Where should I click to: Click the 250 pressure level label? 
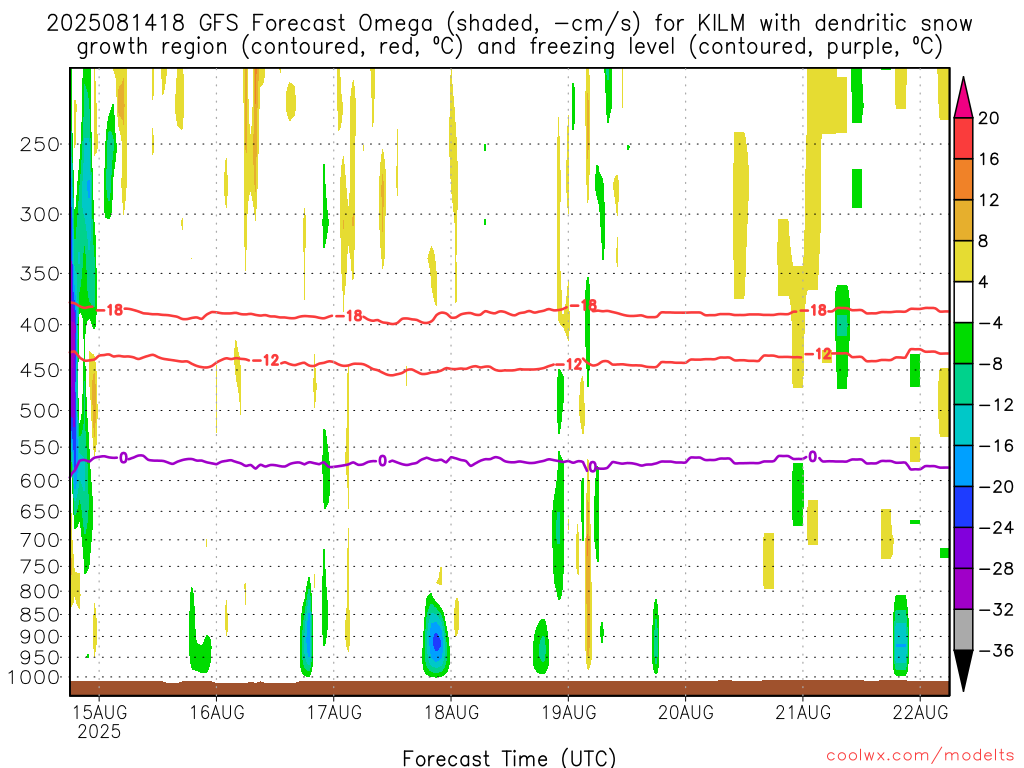click(40, 144)
